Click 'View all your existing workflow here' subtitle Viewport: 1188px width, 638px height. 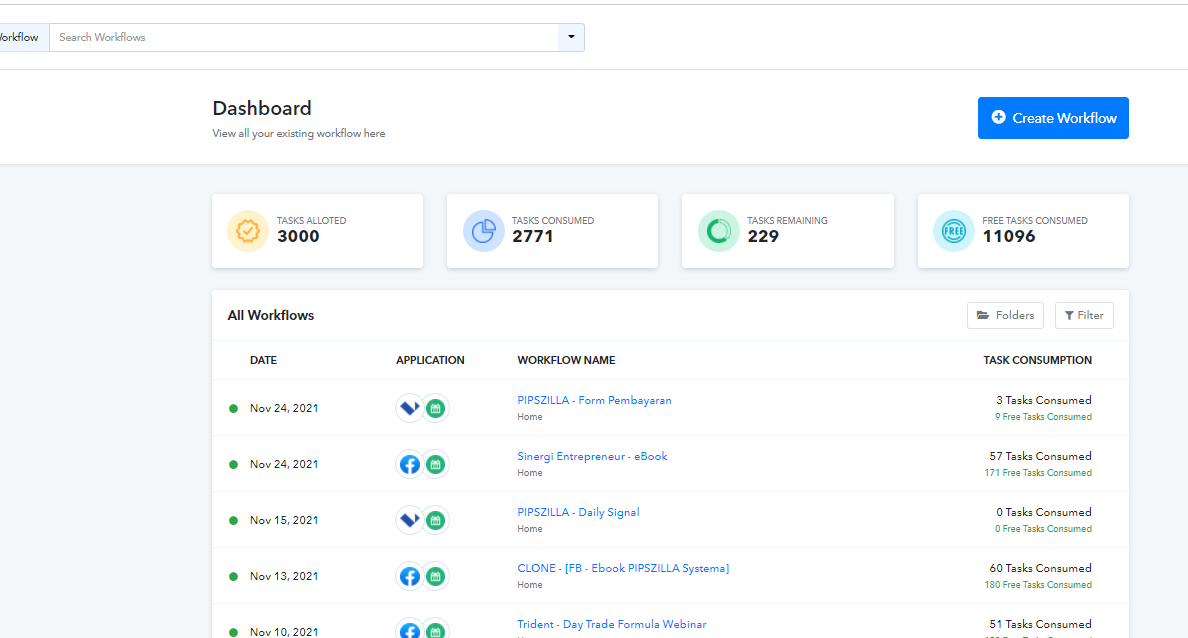299,133
